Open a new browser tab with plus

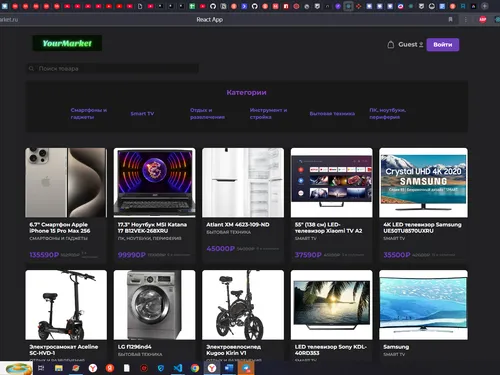coord(485,6)
